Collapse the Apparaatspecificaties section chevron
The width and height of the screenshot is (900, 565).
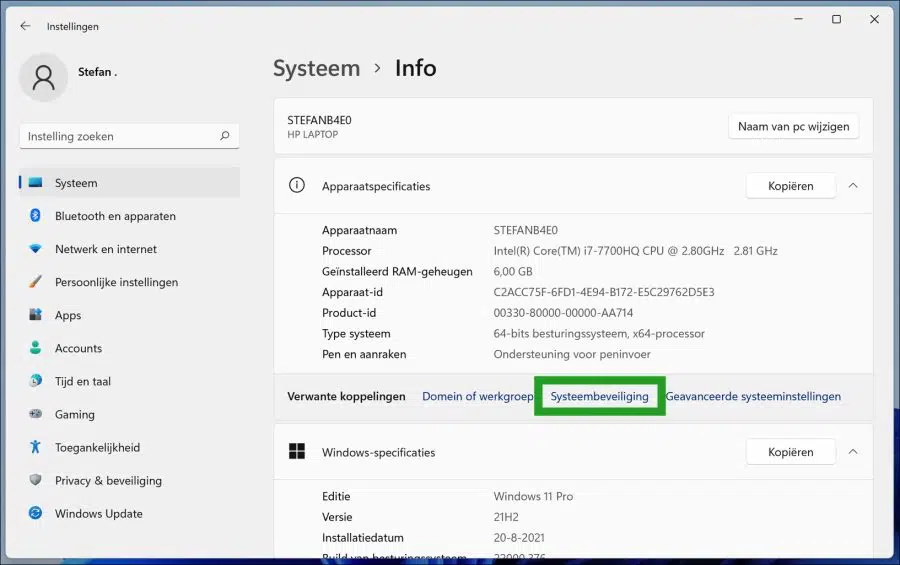[853, 185]
